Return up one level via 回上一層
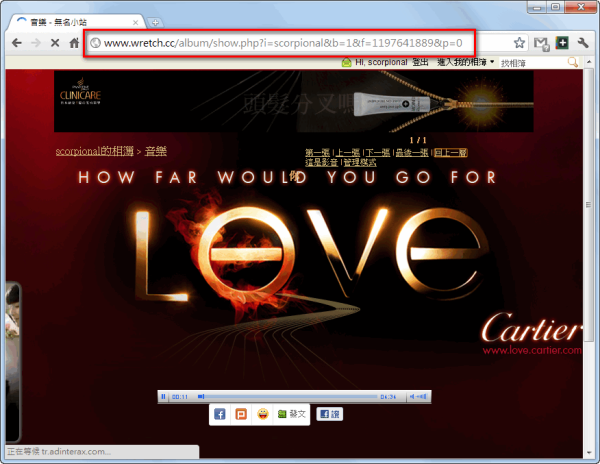 [451, 153]
